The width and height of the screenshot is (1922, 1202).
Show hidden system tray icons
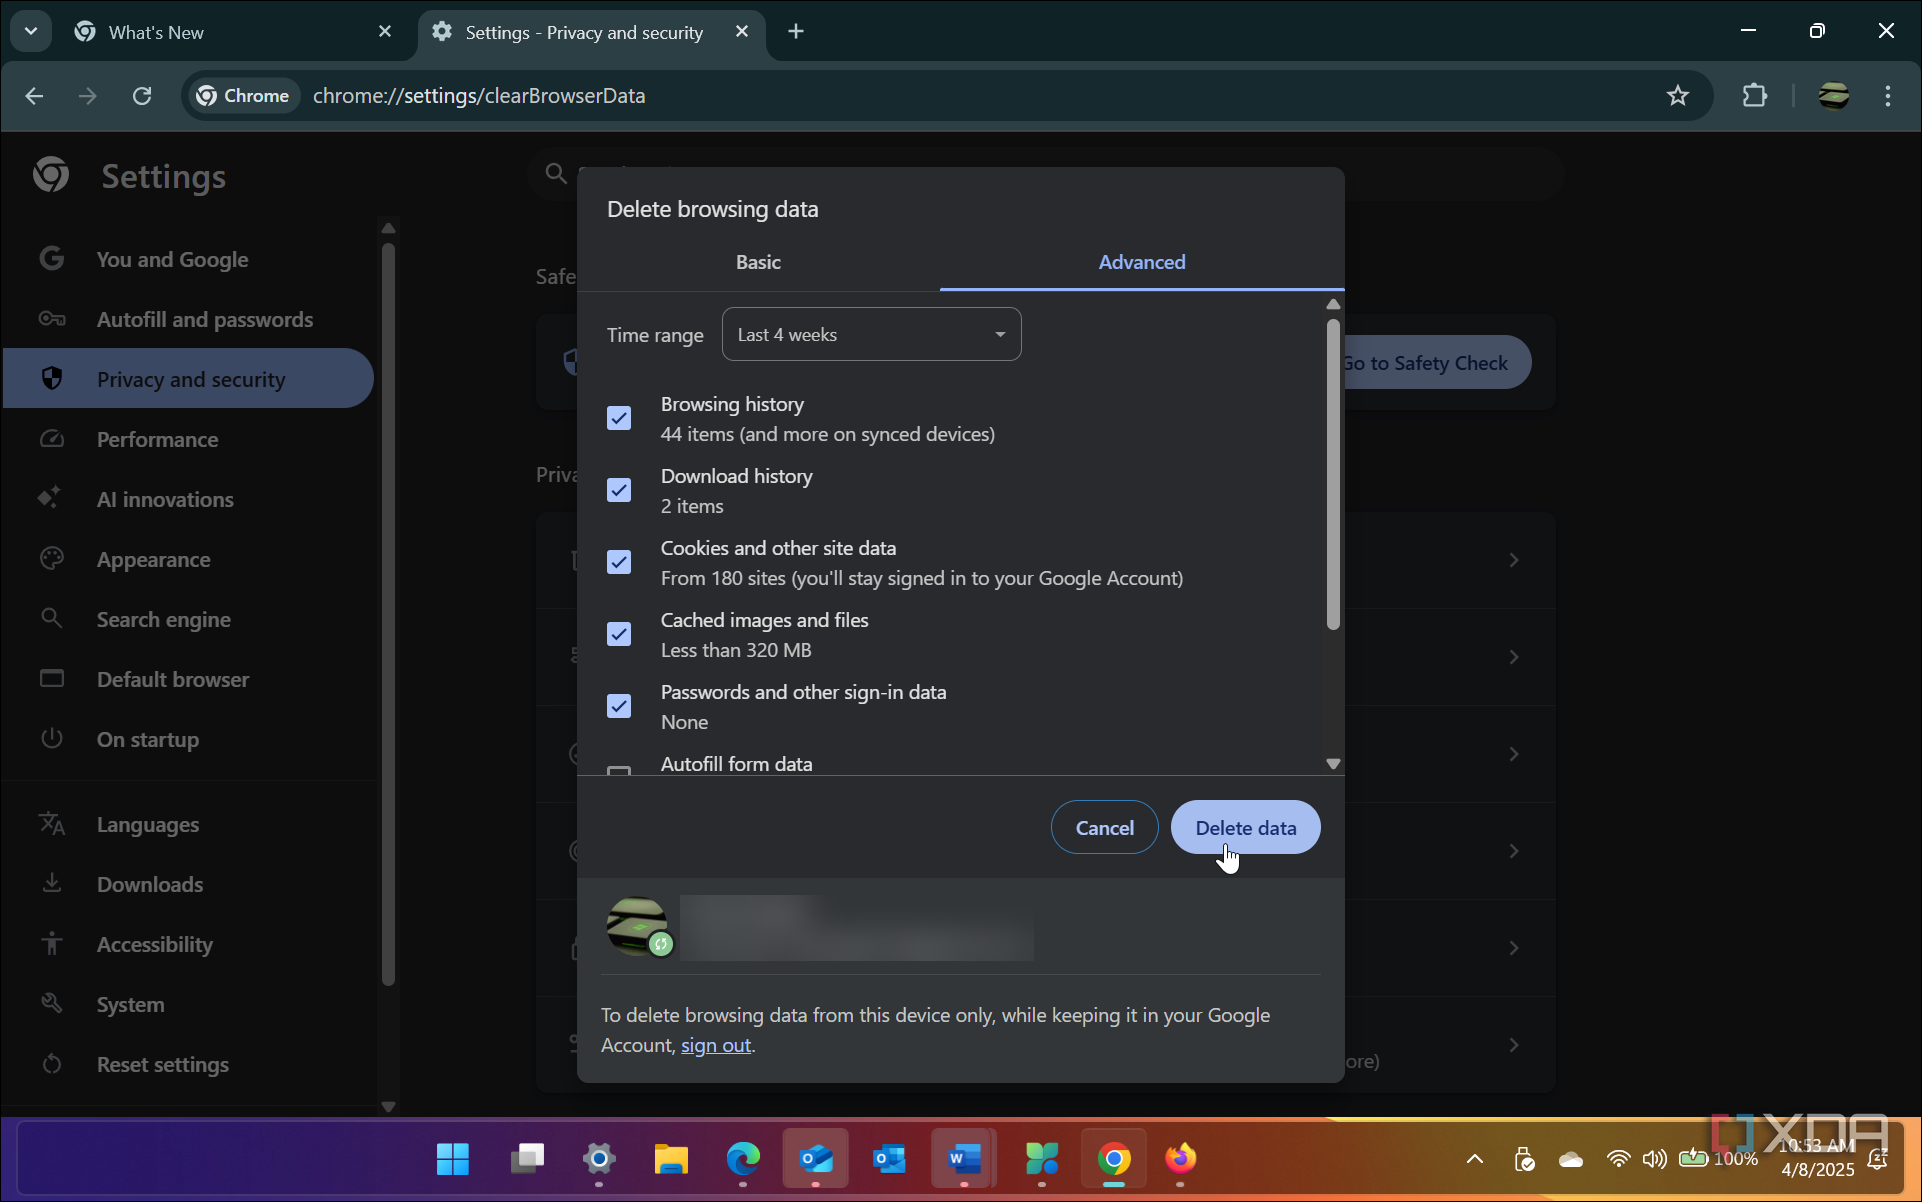pos(1474,1159)
